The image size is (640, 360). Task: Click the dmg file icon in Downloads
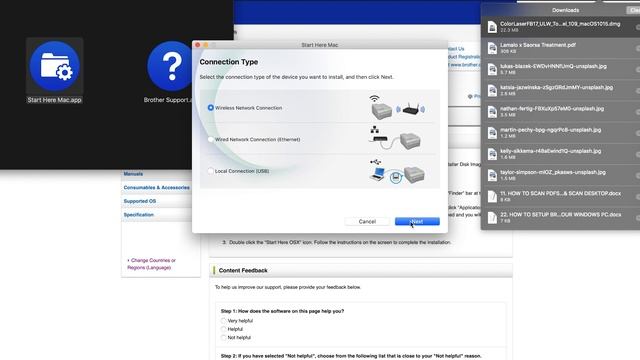(x=492, y=27)
